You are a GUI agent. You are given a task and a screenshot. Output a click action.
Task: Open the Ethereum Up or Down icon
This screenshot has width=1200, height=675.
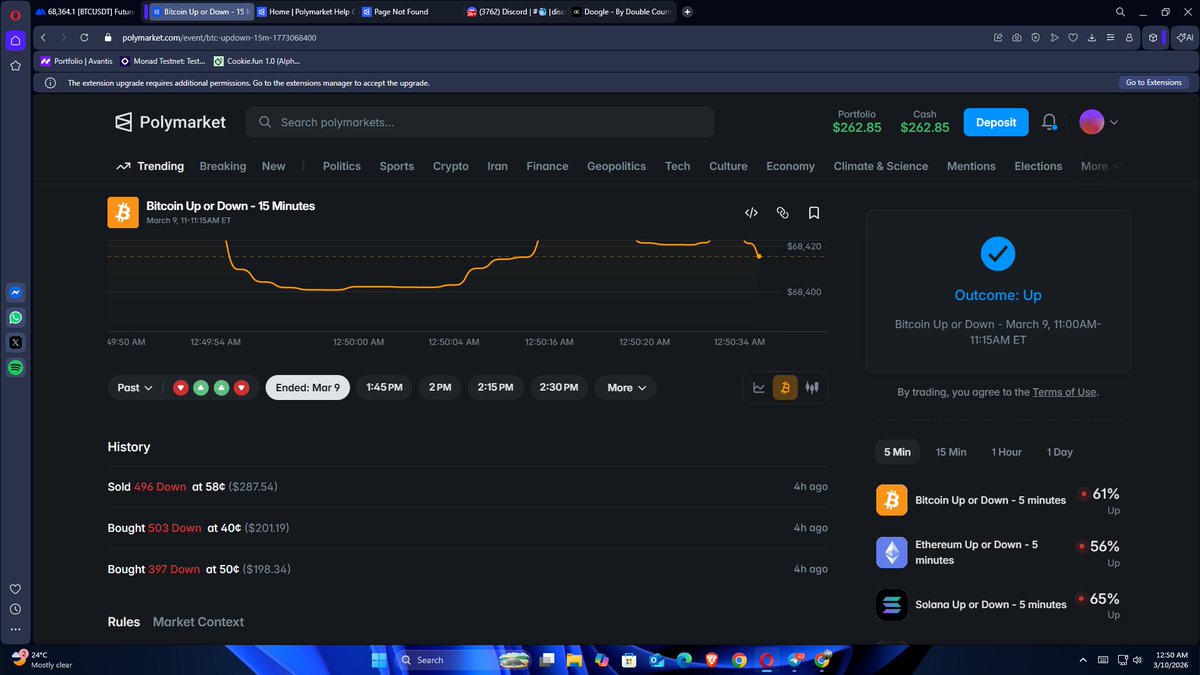click(892, 552)
